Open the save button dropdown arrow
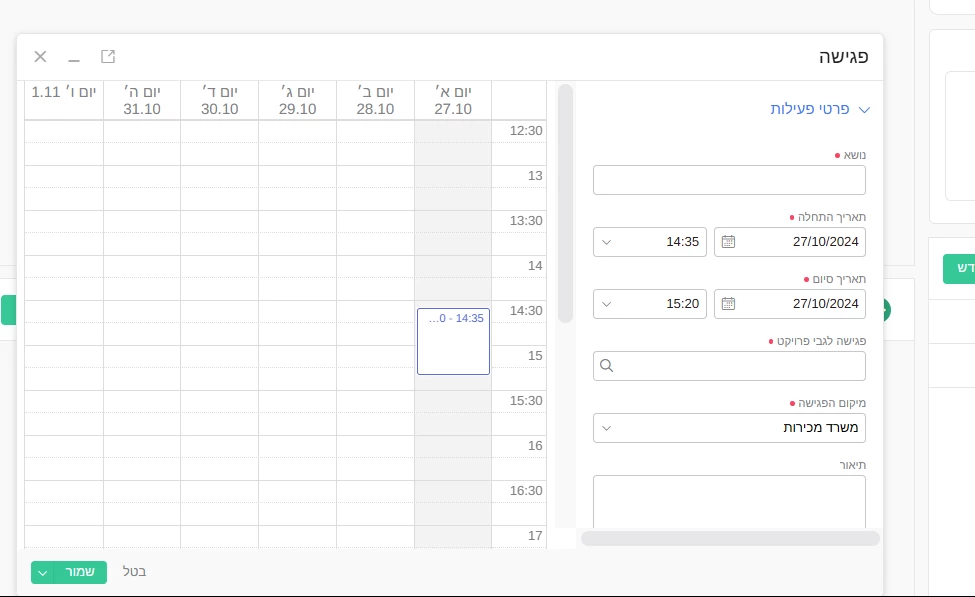Screen dimensions: 975x597 click(43, 572)
